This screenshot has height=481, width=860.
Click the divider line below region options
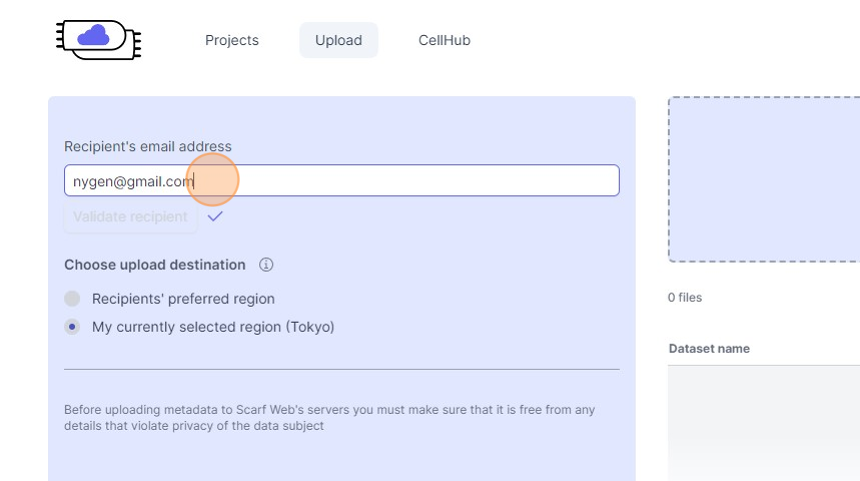341,369
